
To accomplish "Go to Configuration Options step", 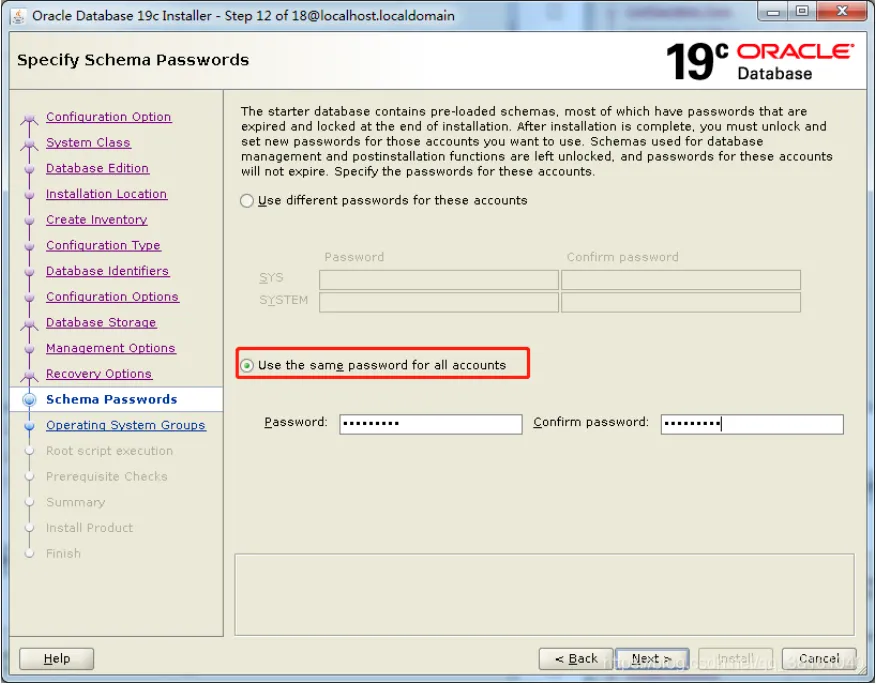I will coord(112,297).
